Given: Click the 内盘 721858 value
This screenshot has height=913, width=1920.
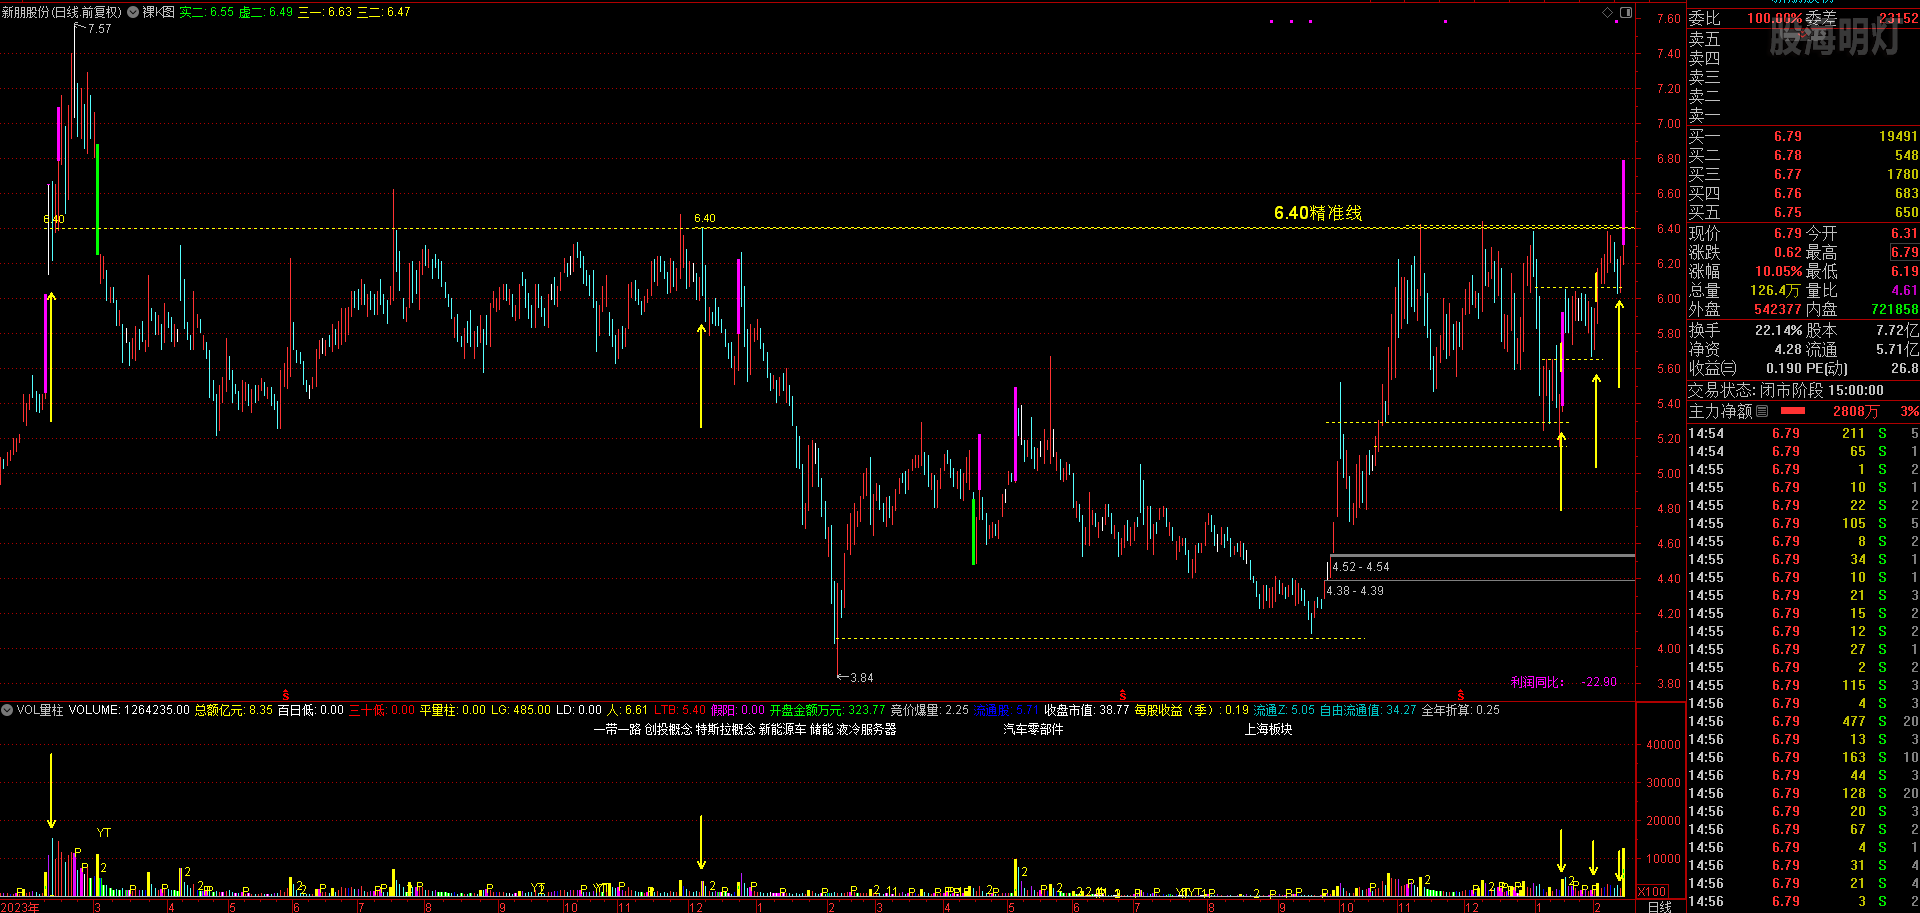Looking at the screenshot, I should (1894, 309).
